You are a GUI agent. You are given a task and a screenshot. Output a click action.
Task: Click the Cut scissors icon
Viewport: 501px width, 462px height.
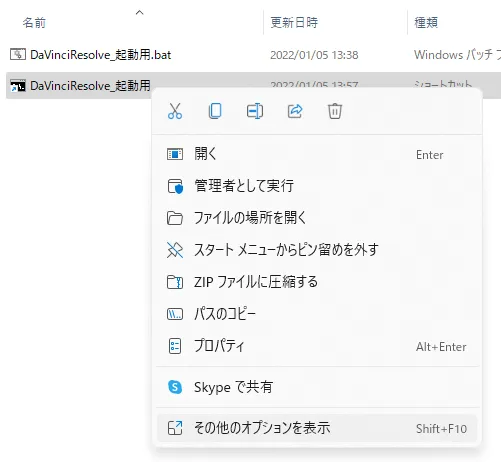175,111
